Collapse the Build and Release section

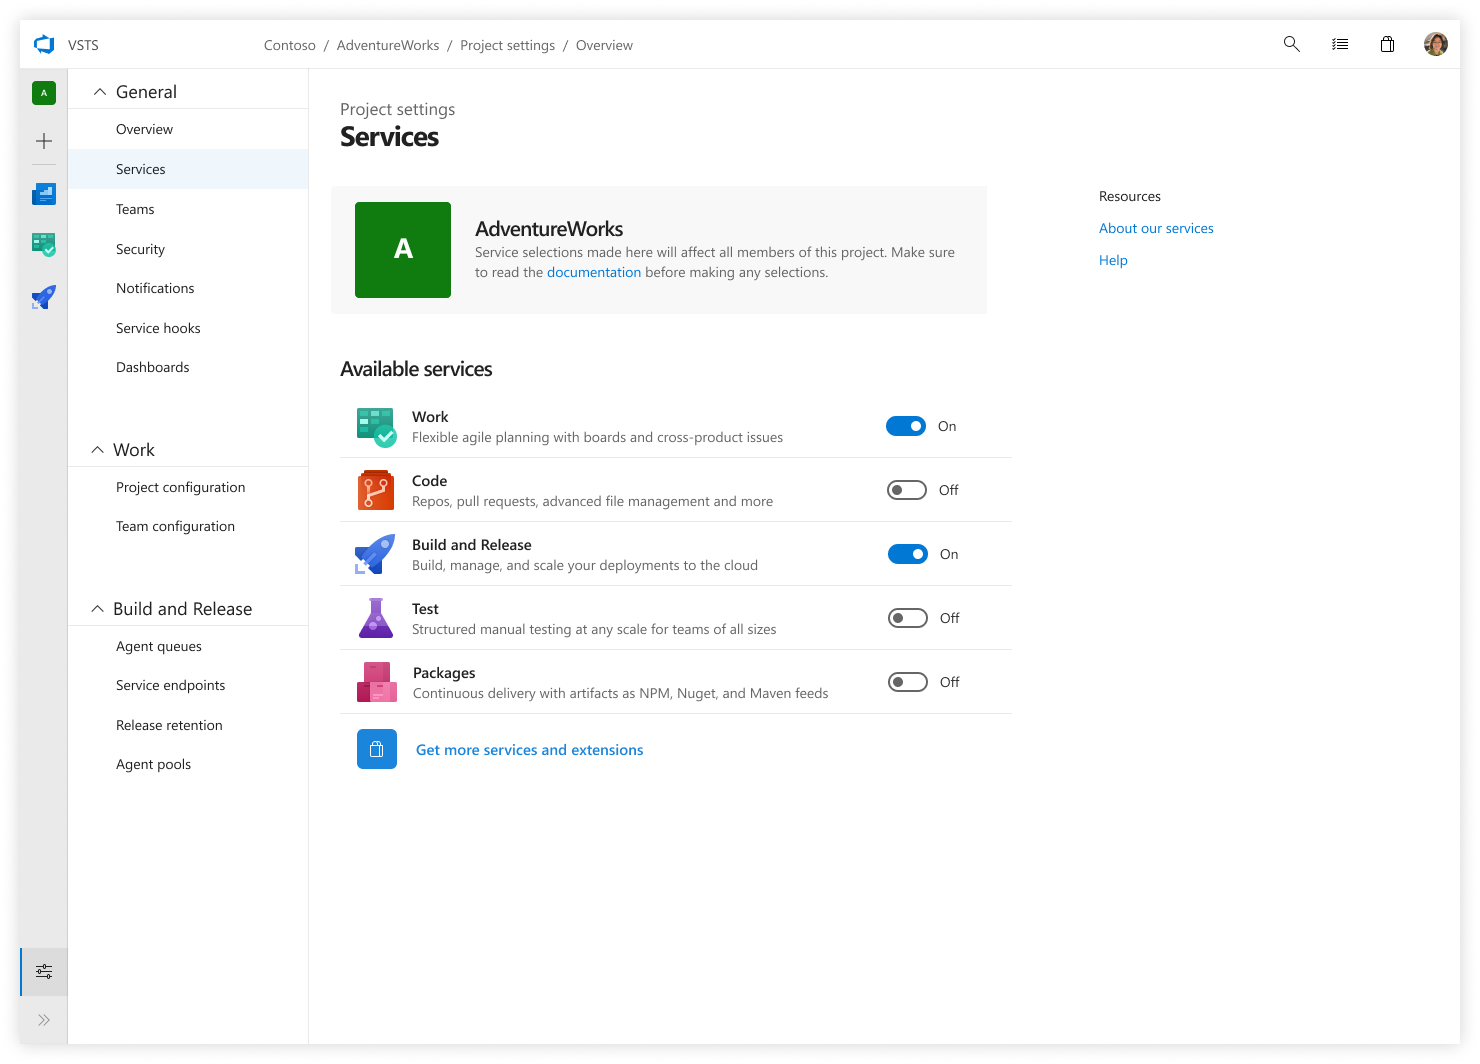click(97, 609)
